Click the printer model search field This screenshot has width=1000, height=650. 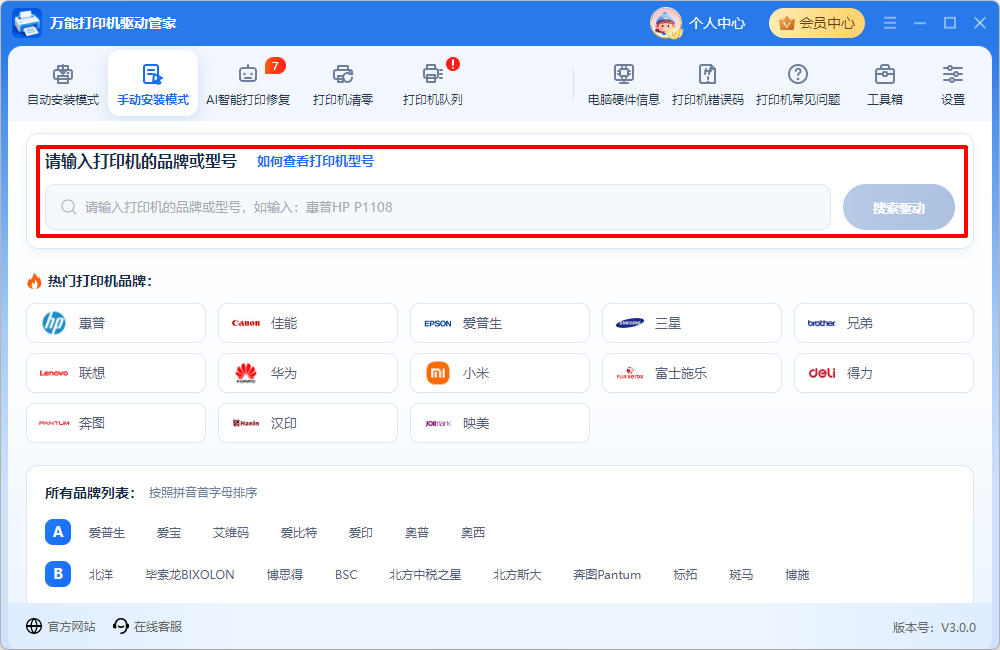point(438,207)
